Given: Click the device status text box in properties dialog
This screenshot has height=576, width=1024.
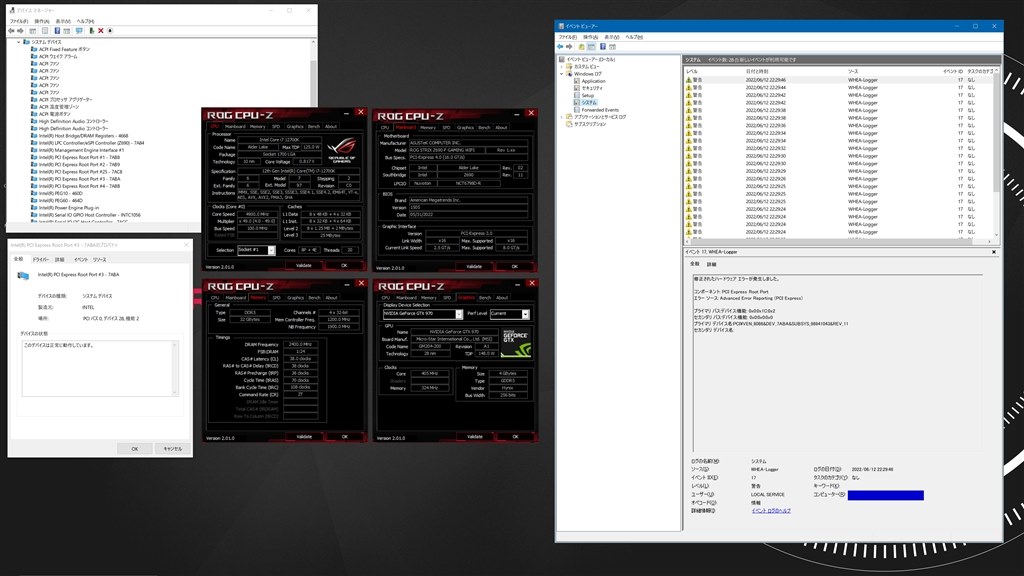Looking at the screenshot, I should point(99,368).
